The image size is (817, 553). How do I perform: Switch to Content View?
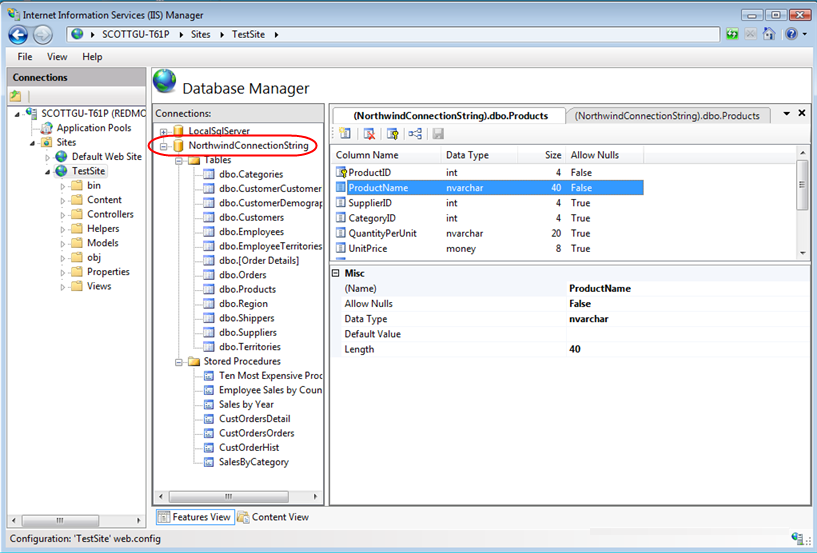coord(273,517)
